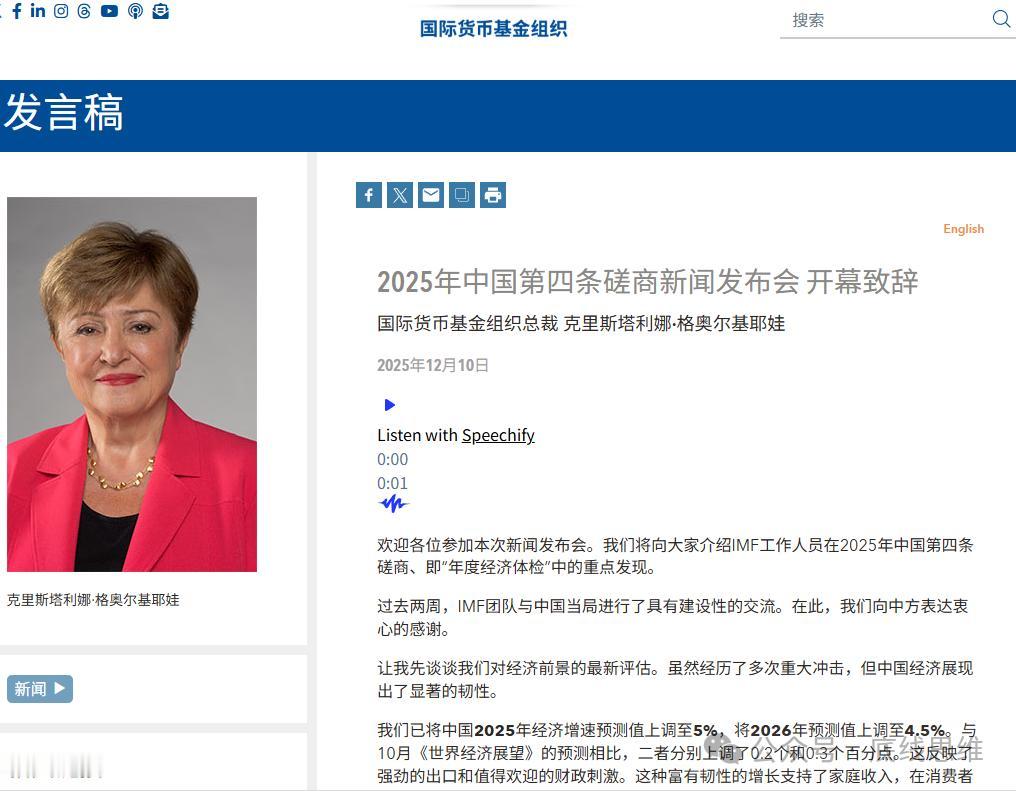Open the email newsletter icon in the header
The width and height of the screenshot is (1016, 791).
[160, 11]
